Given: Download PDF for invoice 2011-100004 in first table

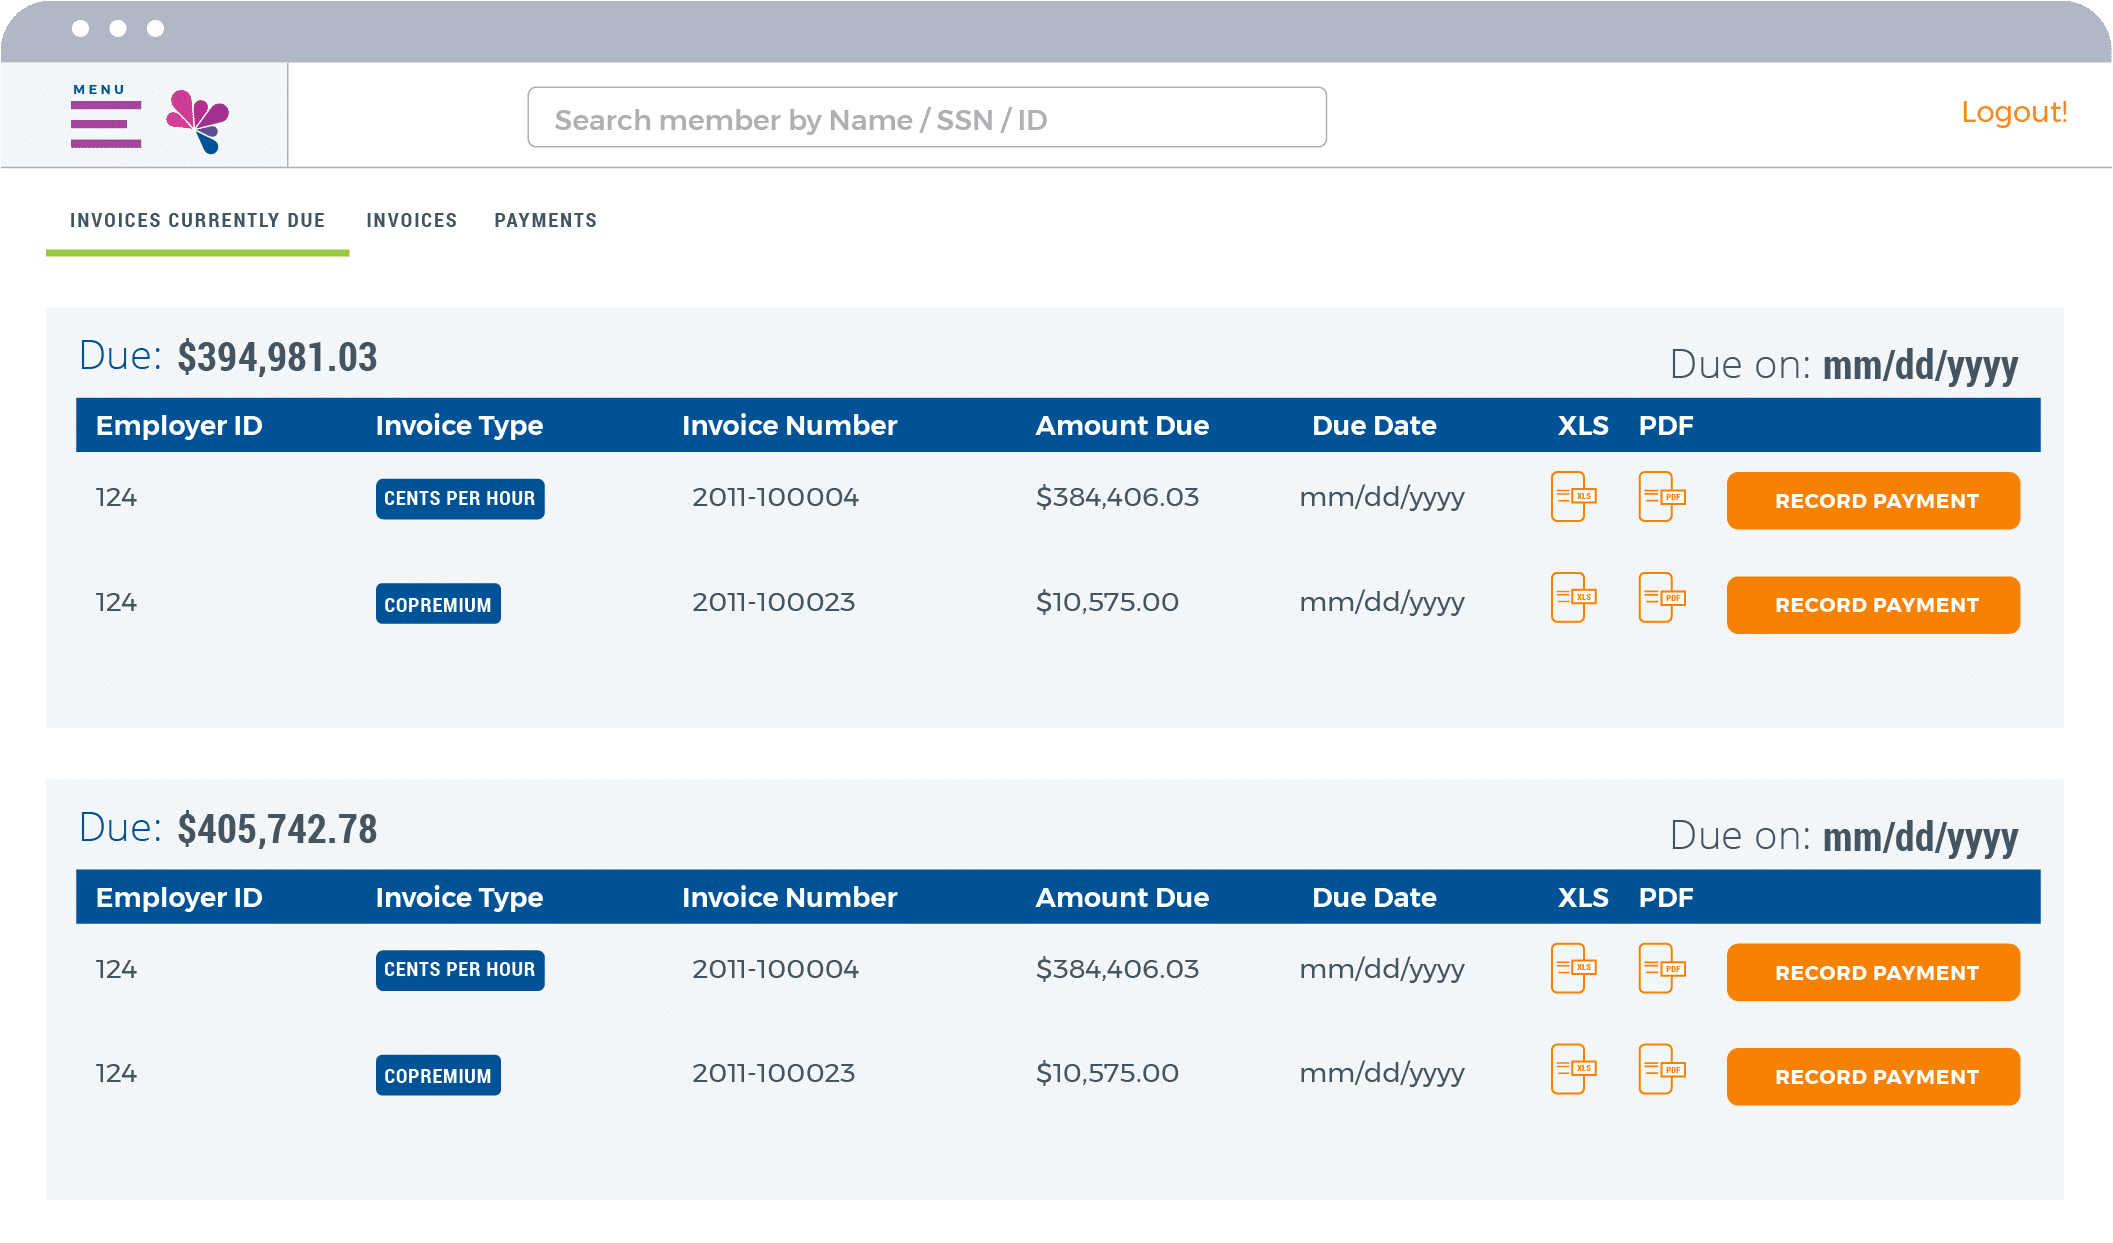Looking at the screenshot, I should tap(1661, 497).
